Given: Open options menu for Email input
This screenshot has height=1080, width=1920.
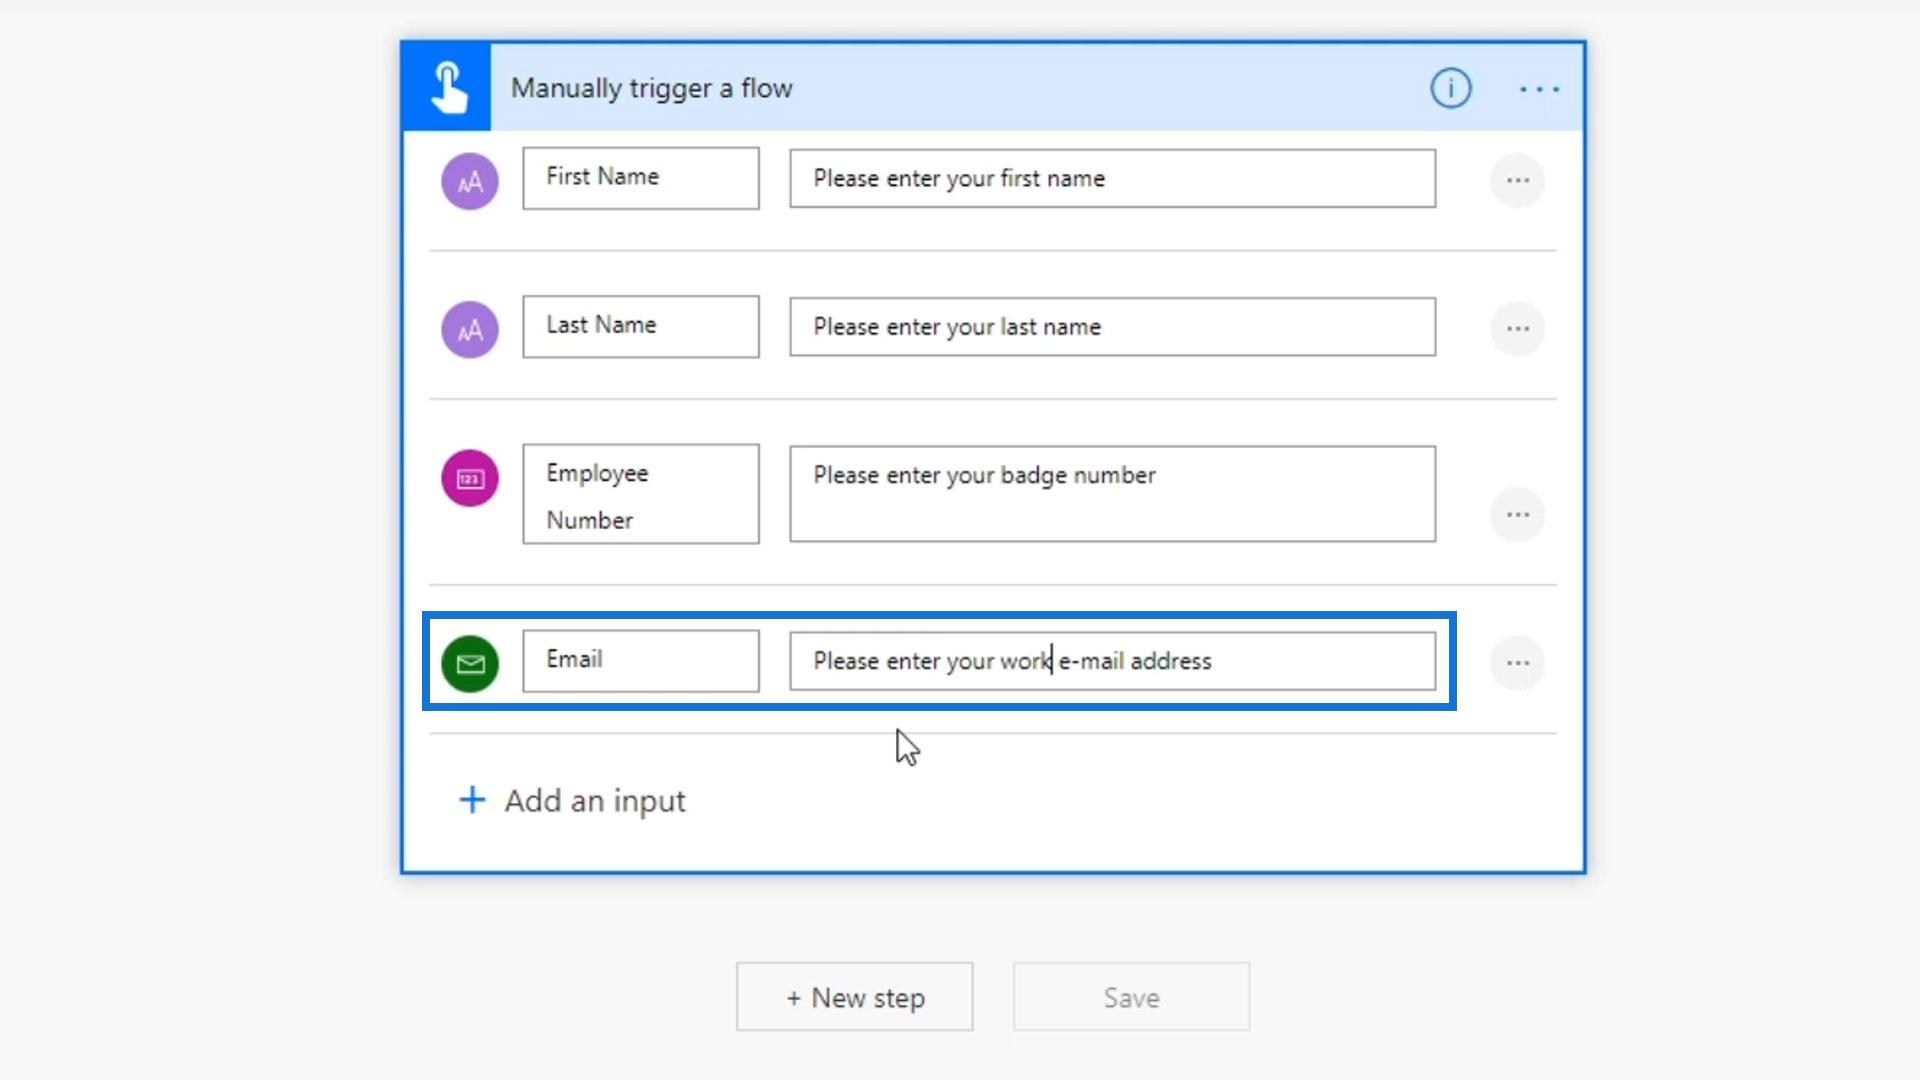Looking at the screenshot, I should (1517, 663).
